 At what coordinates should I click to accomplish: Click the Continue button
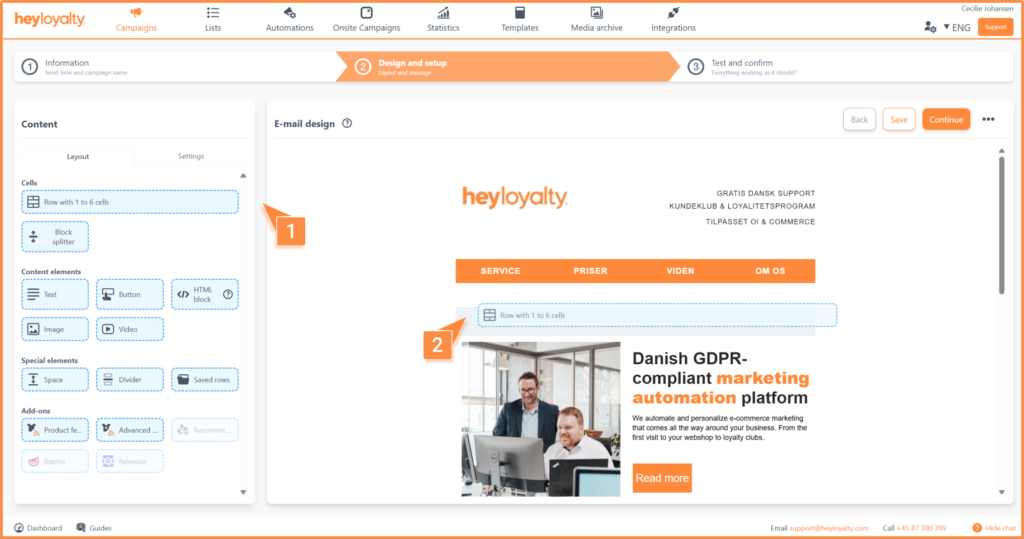click(x=945, y=120)
